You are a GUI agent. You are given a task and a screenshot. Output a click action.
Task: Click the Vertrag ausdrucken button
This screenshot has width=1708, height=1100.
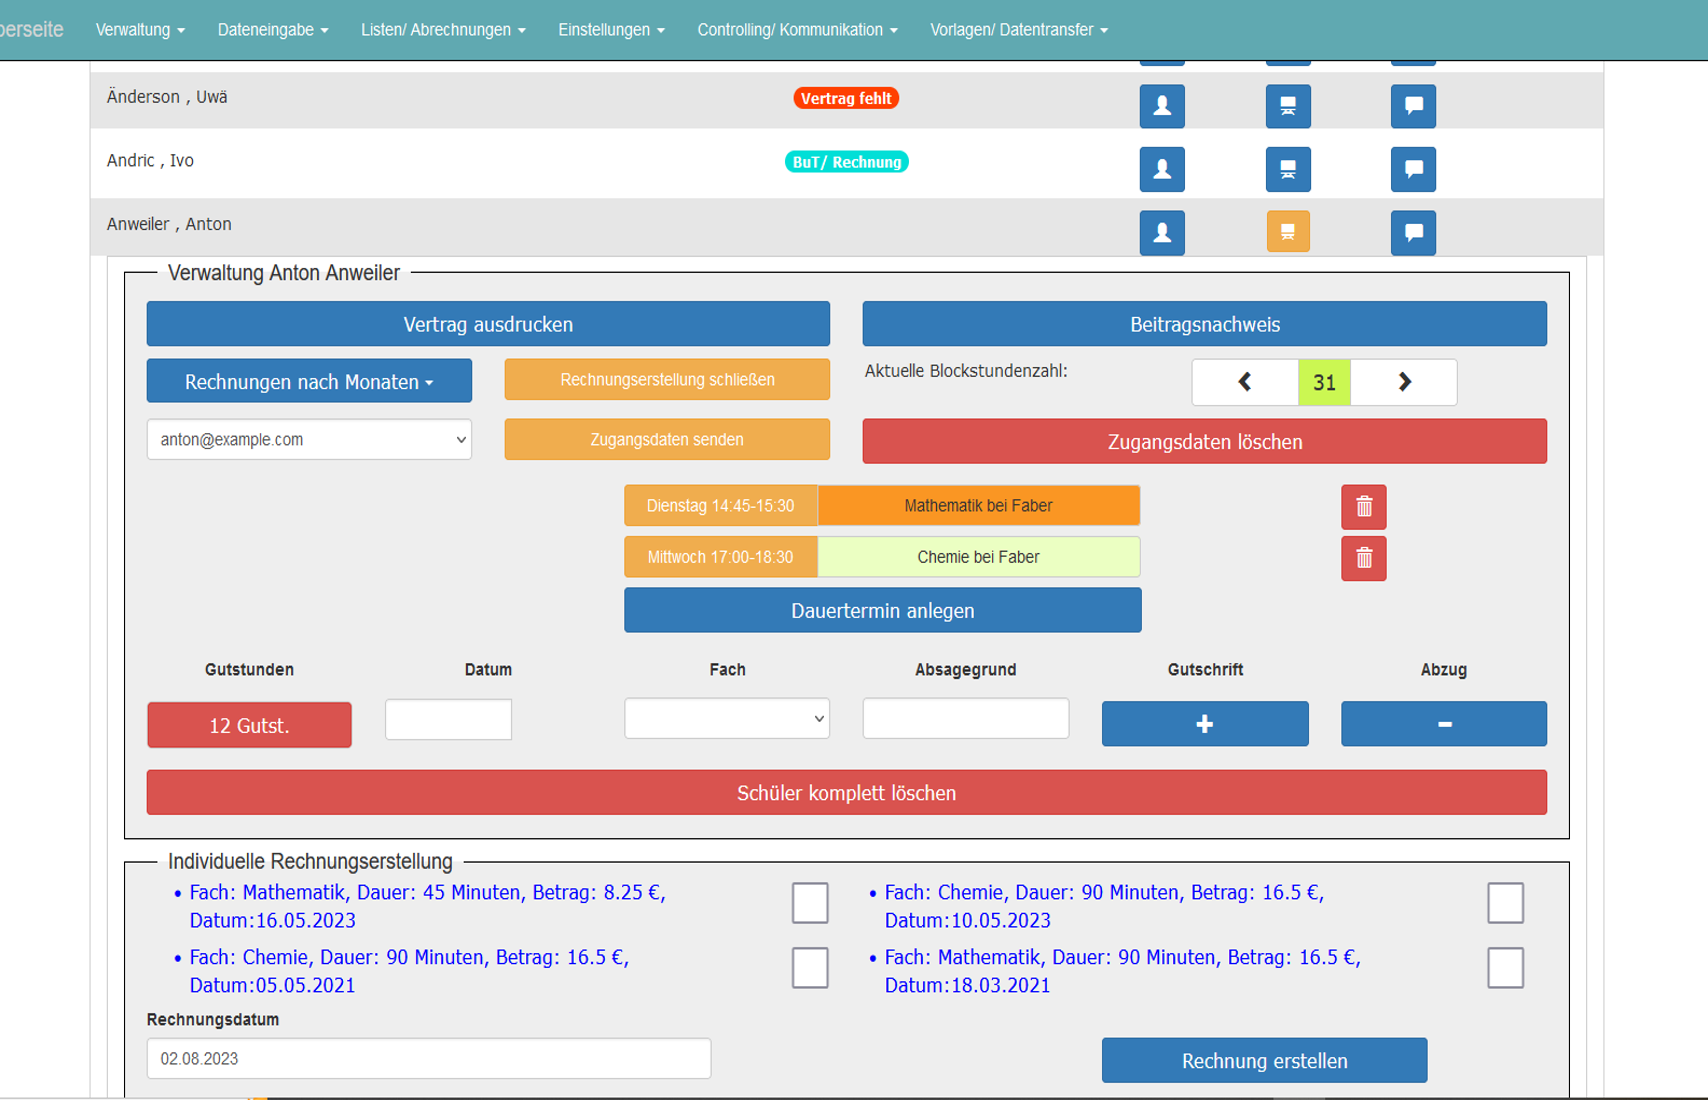coord(488,324)
